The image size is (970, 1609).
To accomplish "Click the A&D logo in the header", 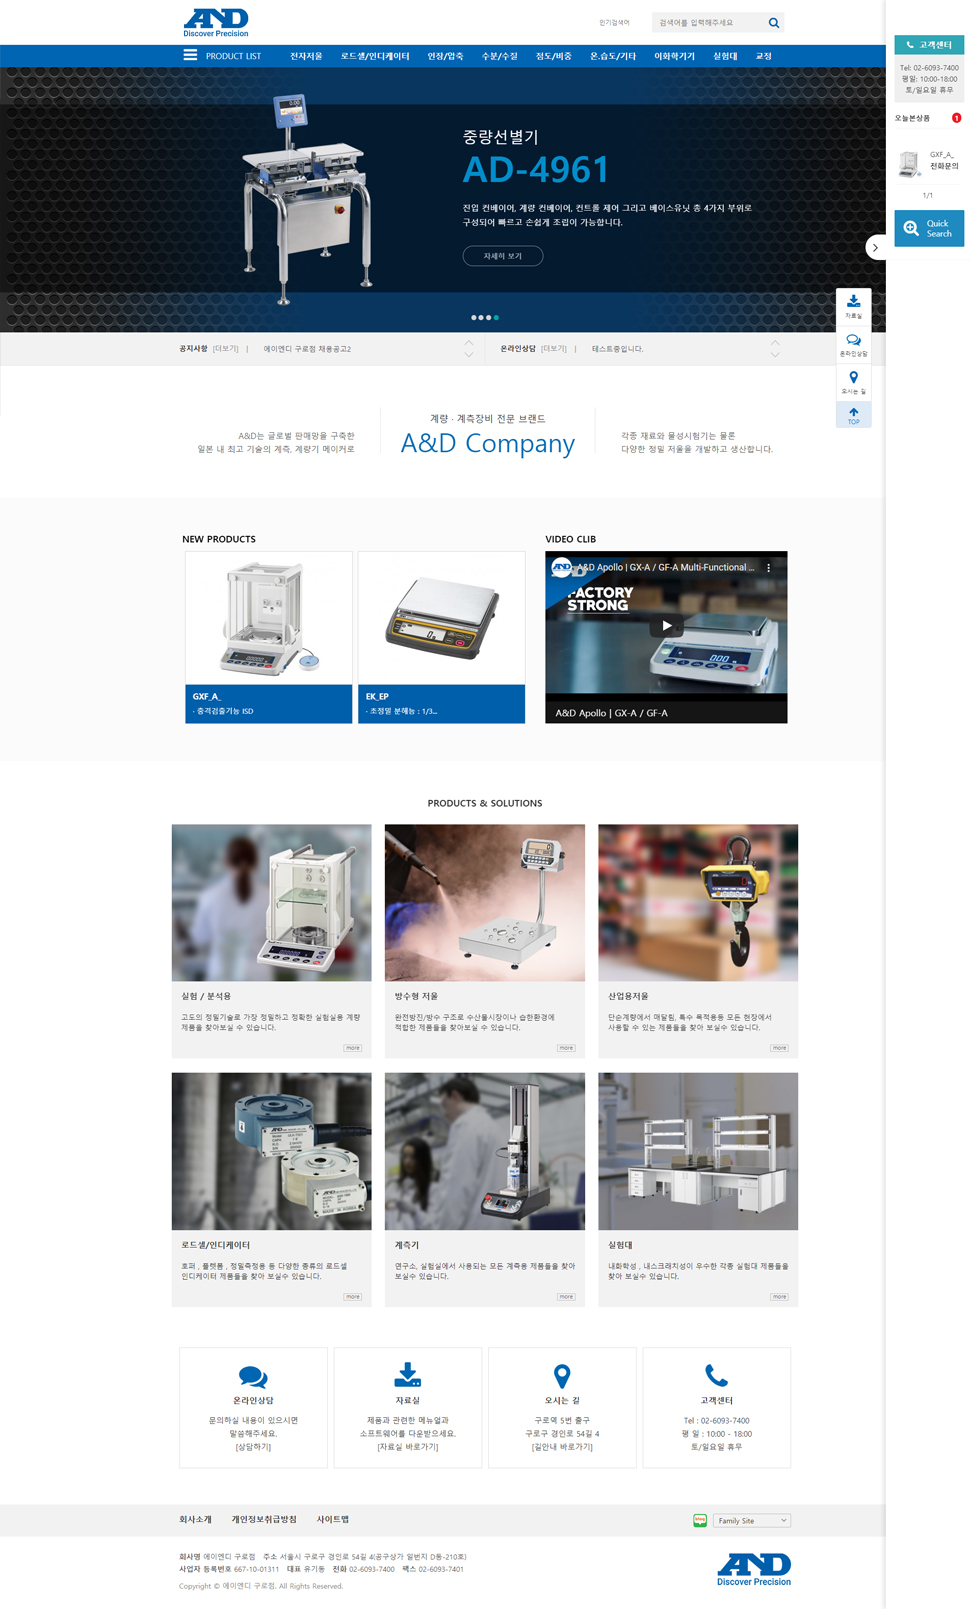I will pyautogui.click(x=216, y=22).
